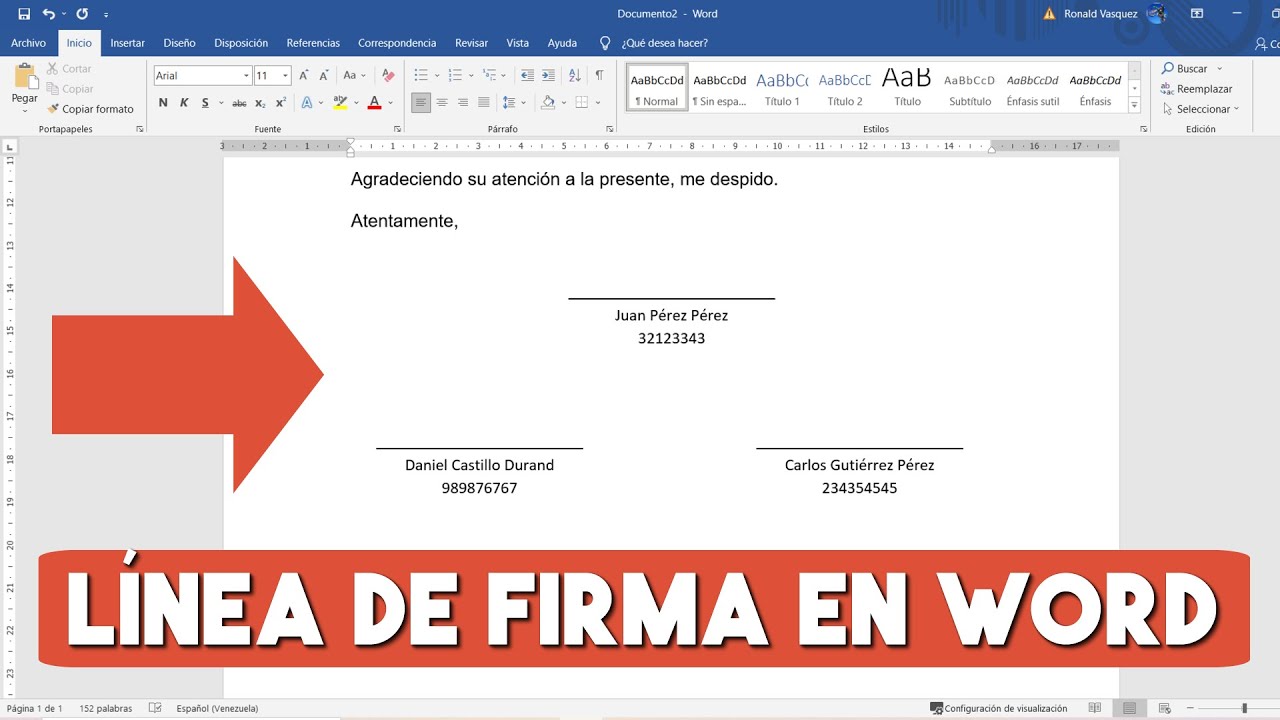Image resolution: width=1280 pixels, height=720 pixels.
Task: Apply the Título 1 style
Action: (782, 89)
